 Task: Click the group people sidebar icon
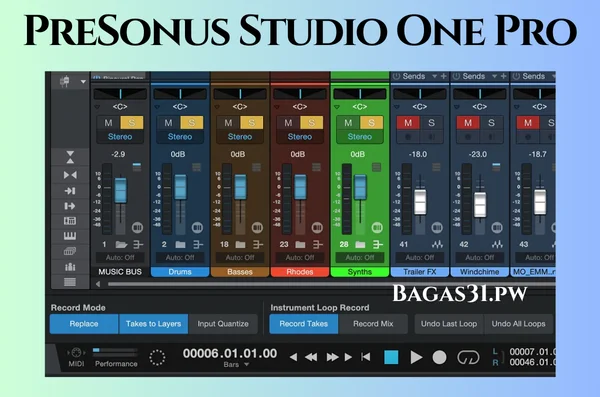click(70, 266)
